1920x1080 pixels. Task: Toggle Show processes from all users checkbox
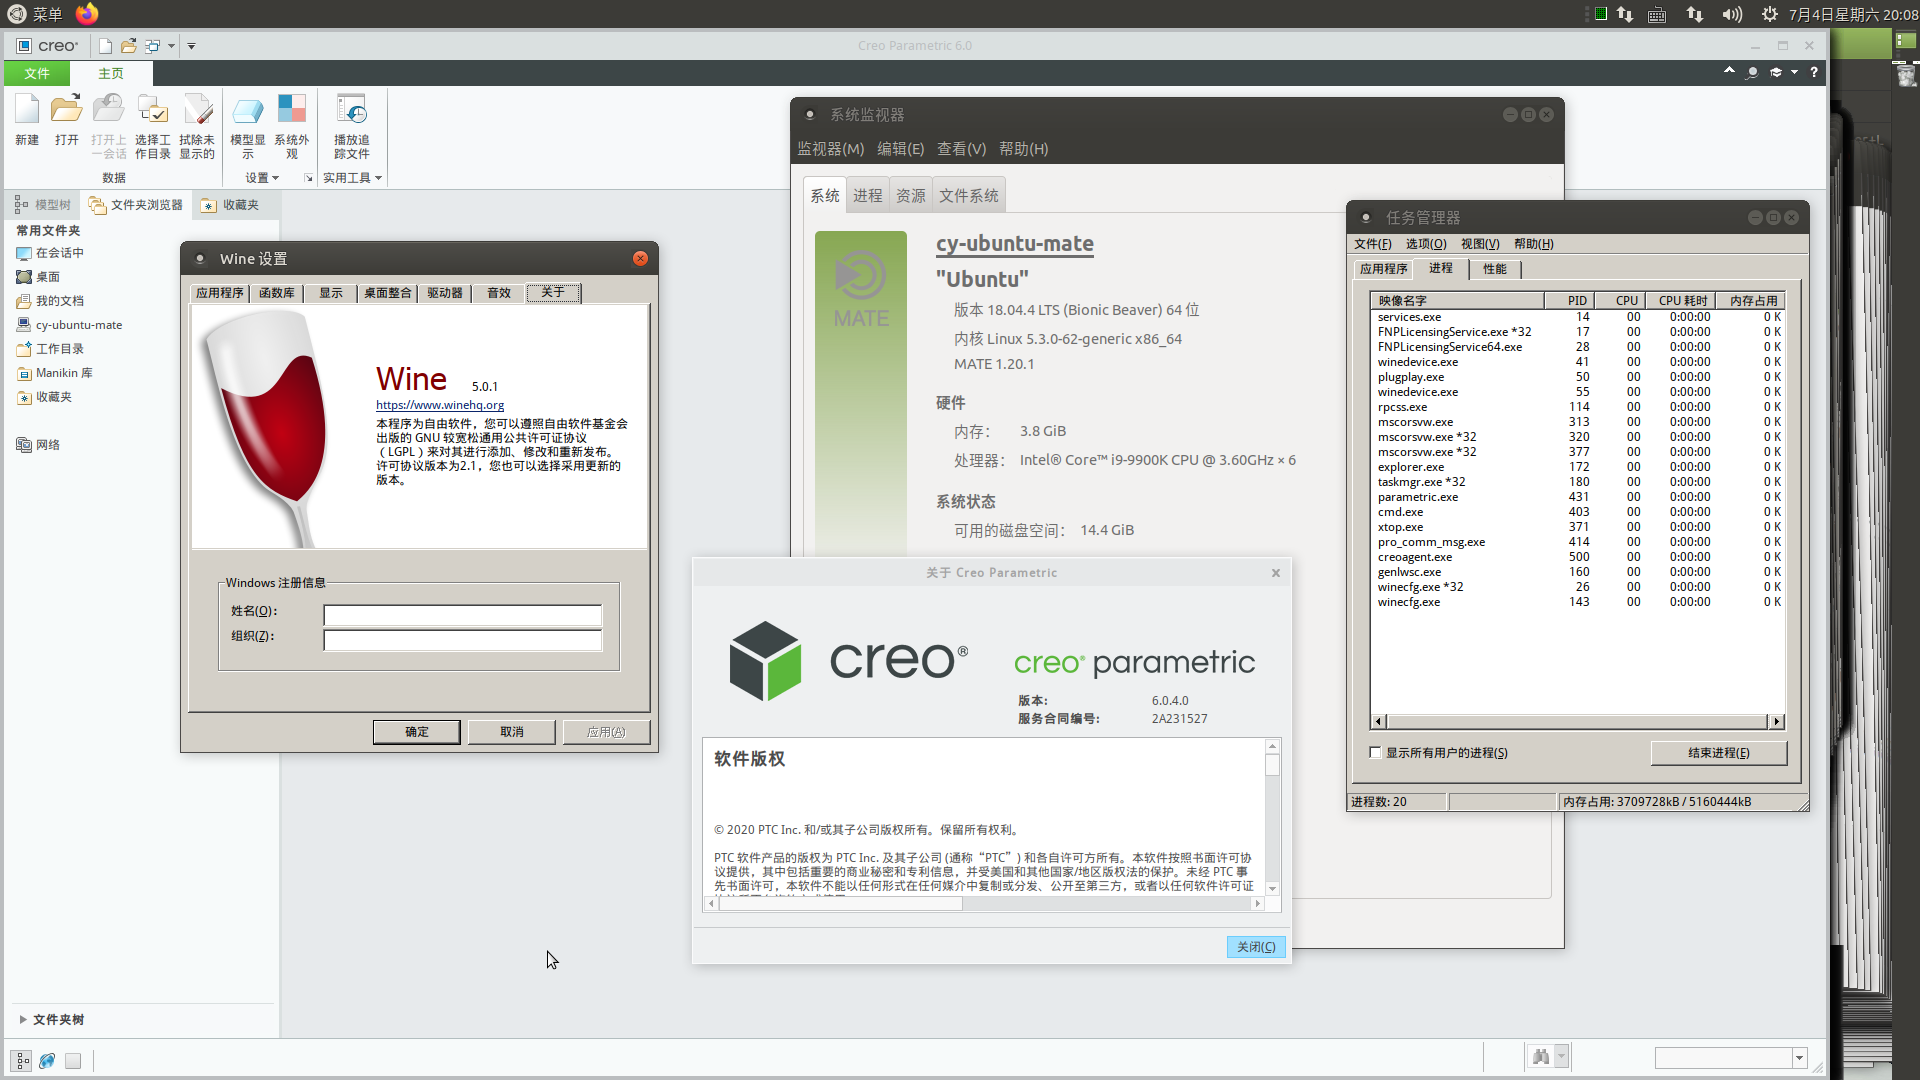click(x=1375, y=753)
